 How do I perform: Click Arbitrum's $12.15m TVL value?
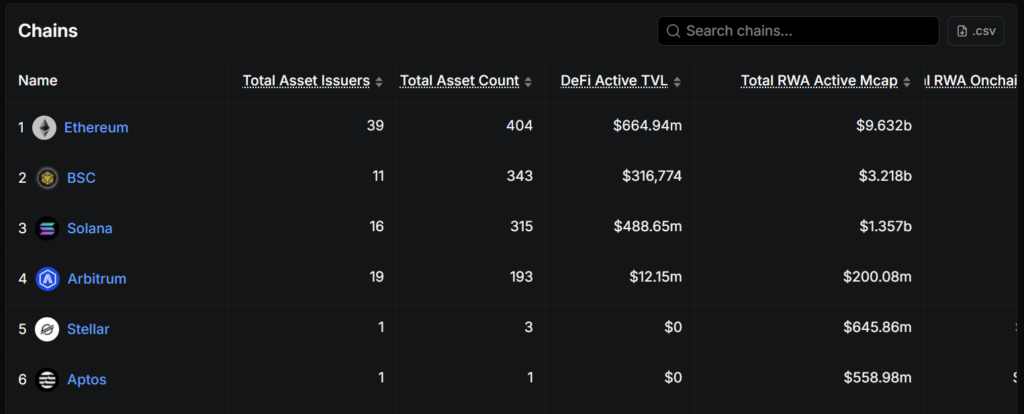(x=656, y=277)
